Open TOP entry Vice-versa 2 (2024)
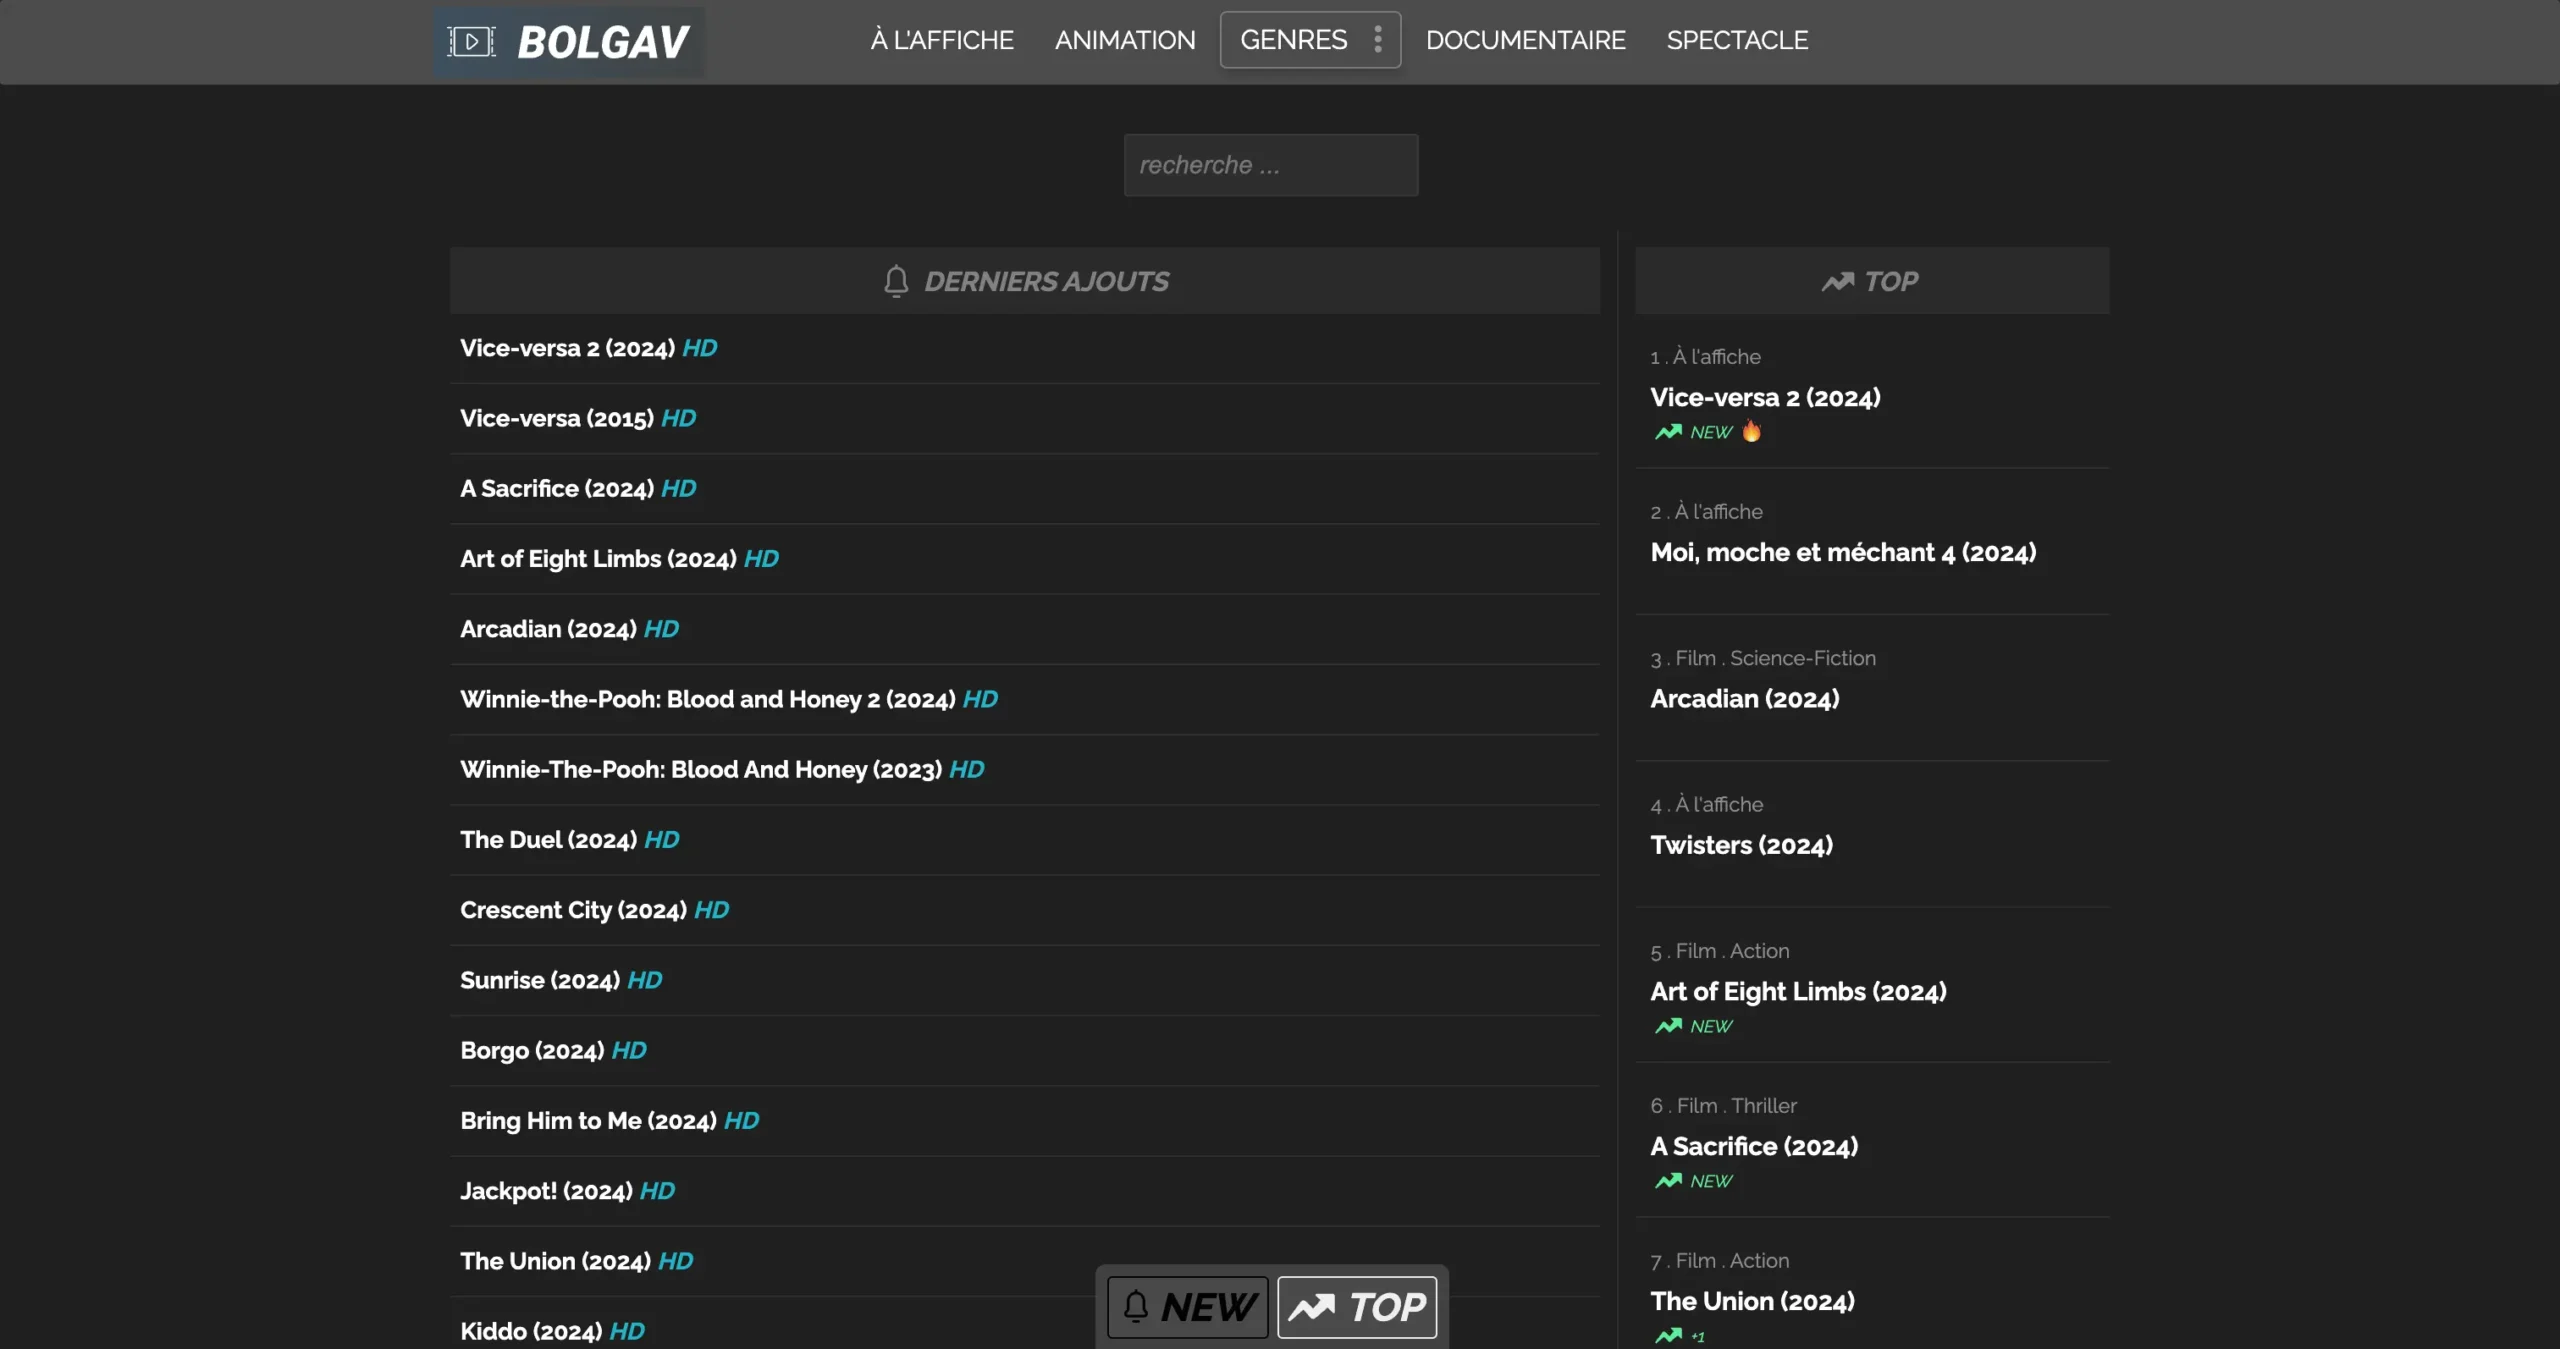The width and height of the screenshot is (2560, 1349). click(1765, 397)
